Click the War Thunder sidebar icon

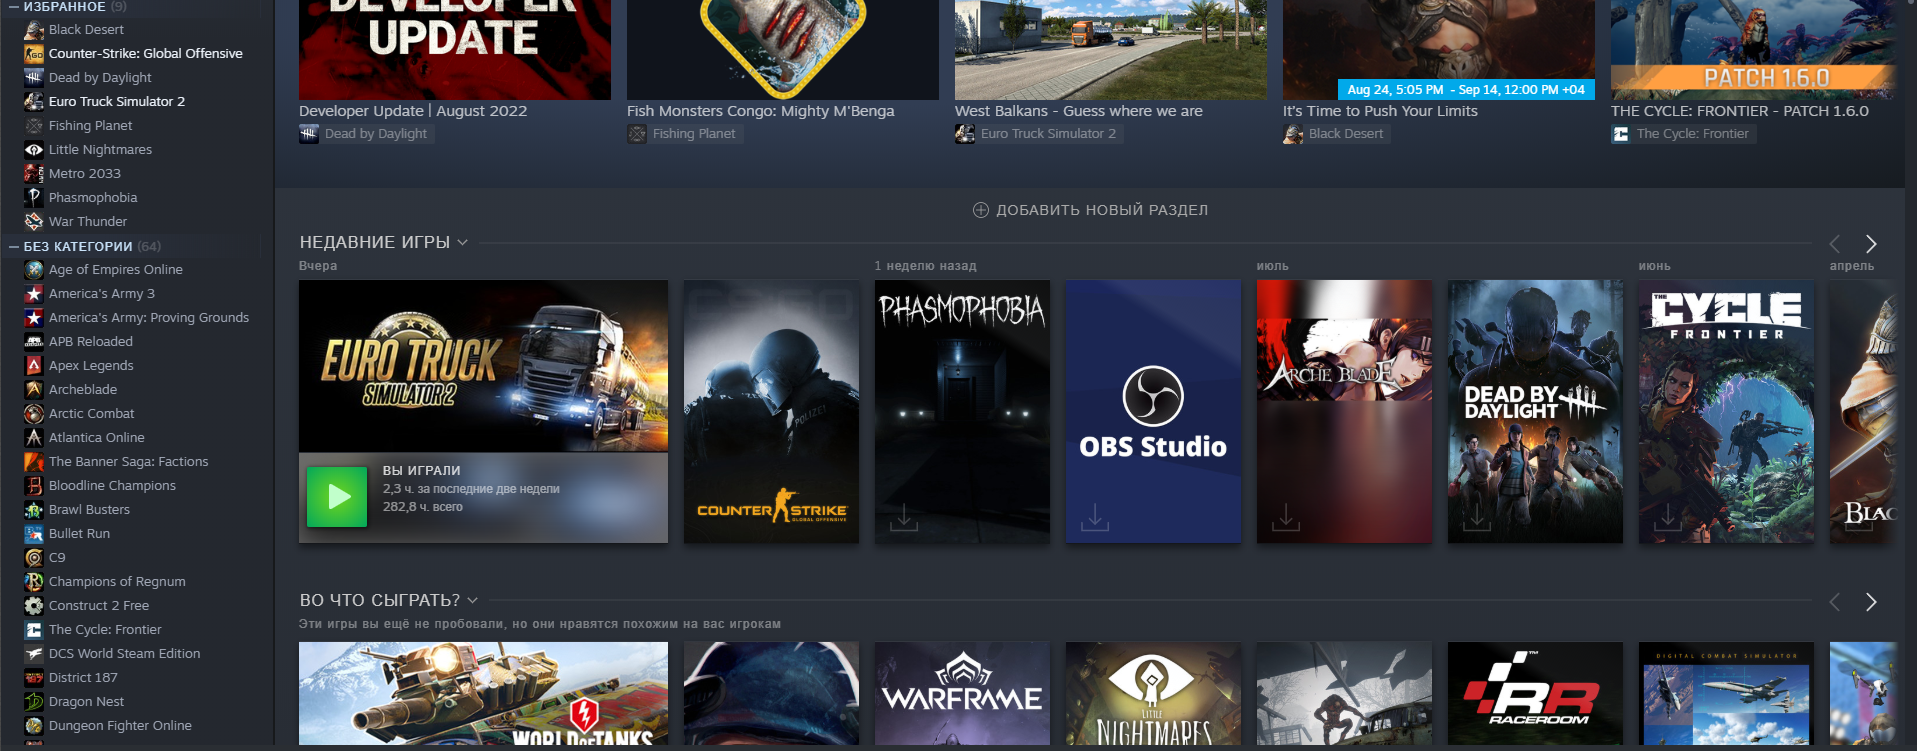[34, 222]
